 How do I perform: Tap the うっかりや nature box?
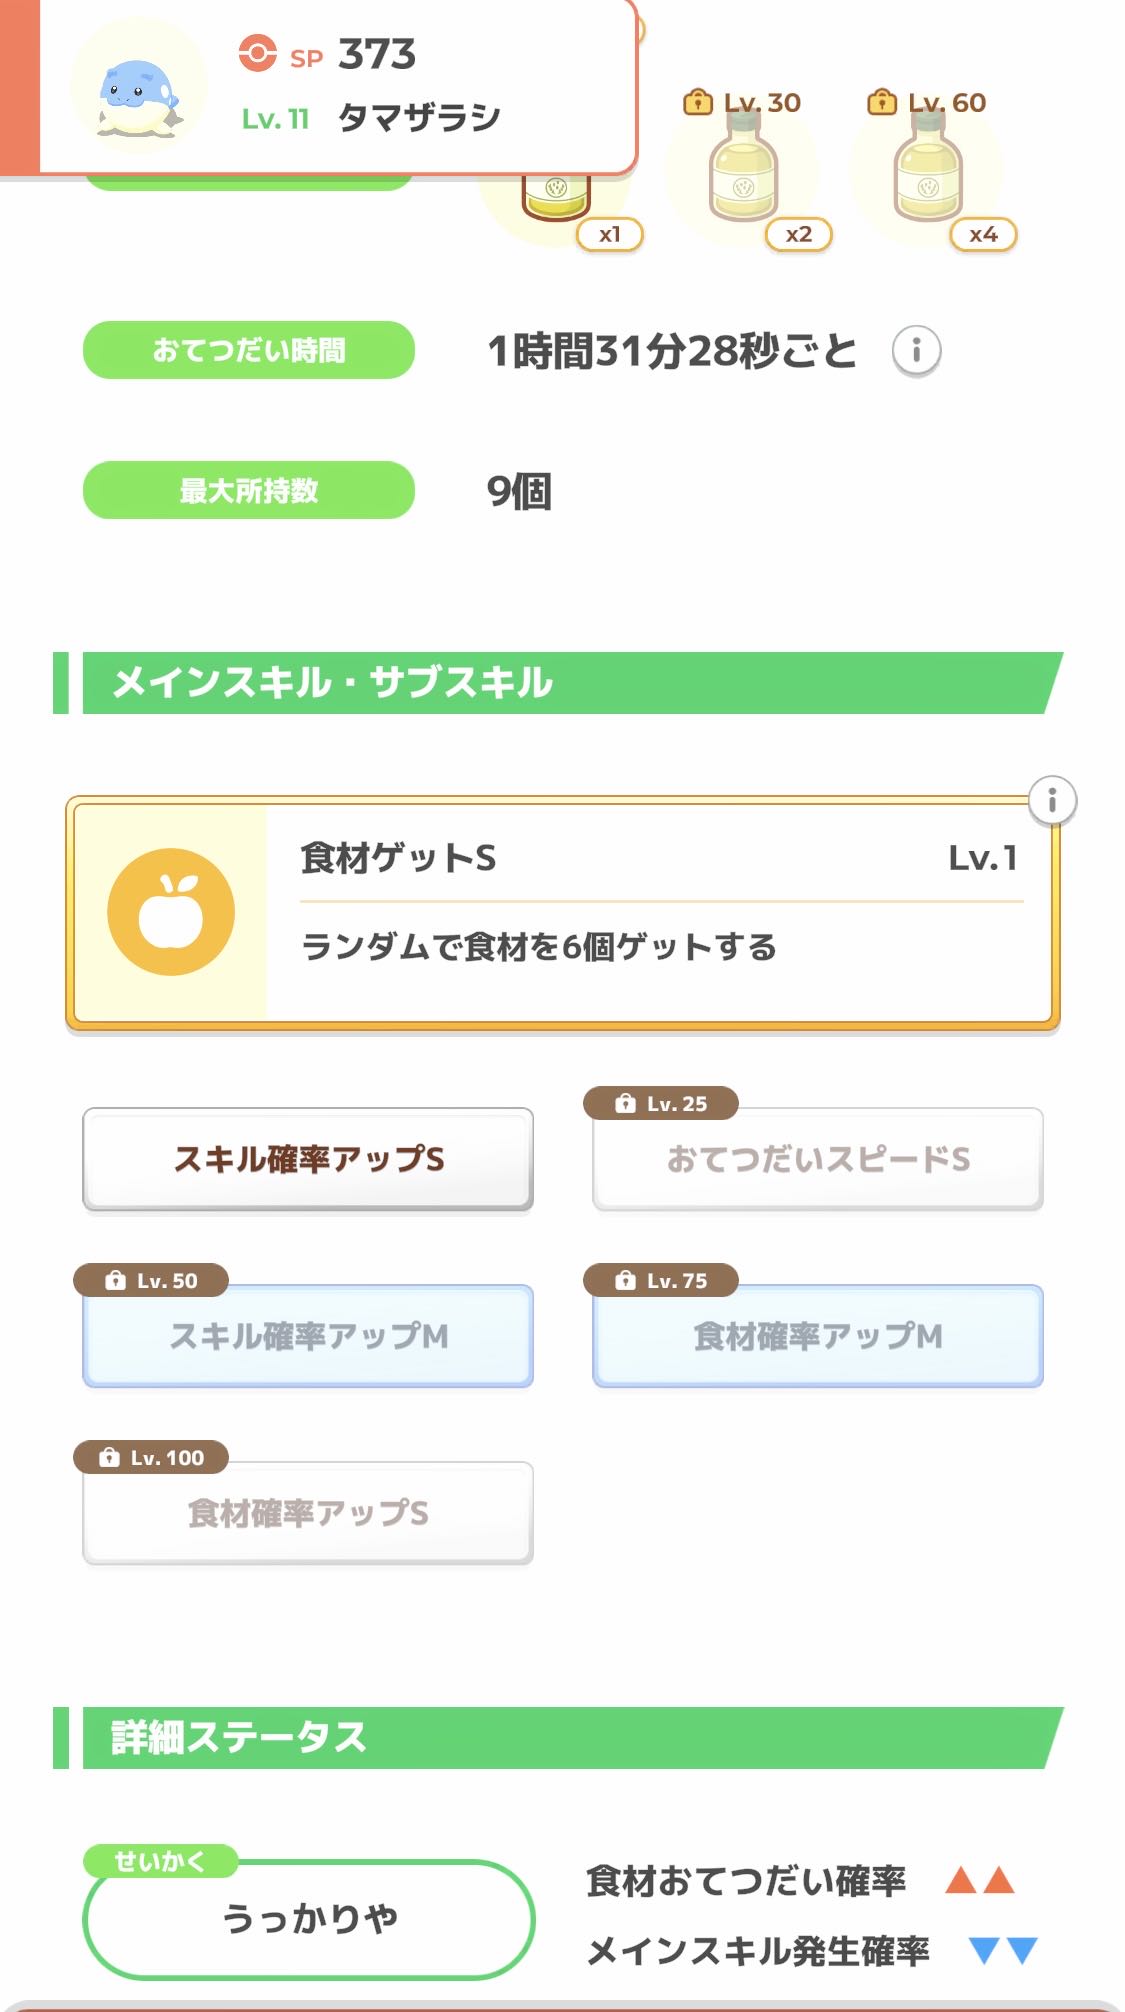pyautogui.click(x=309, y=1918)
